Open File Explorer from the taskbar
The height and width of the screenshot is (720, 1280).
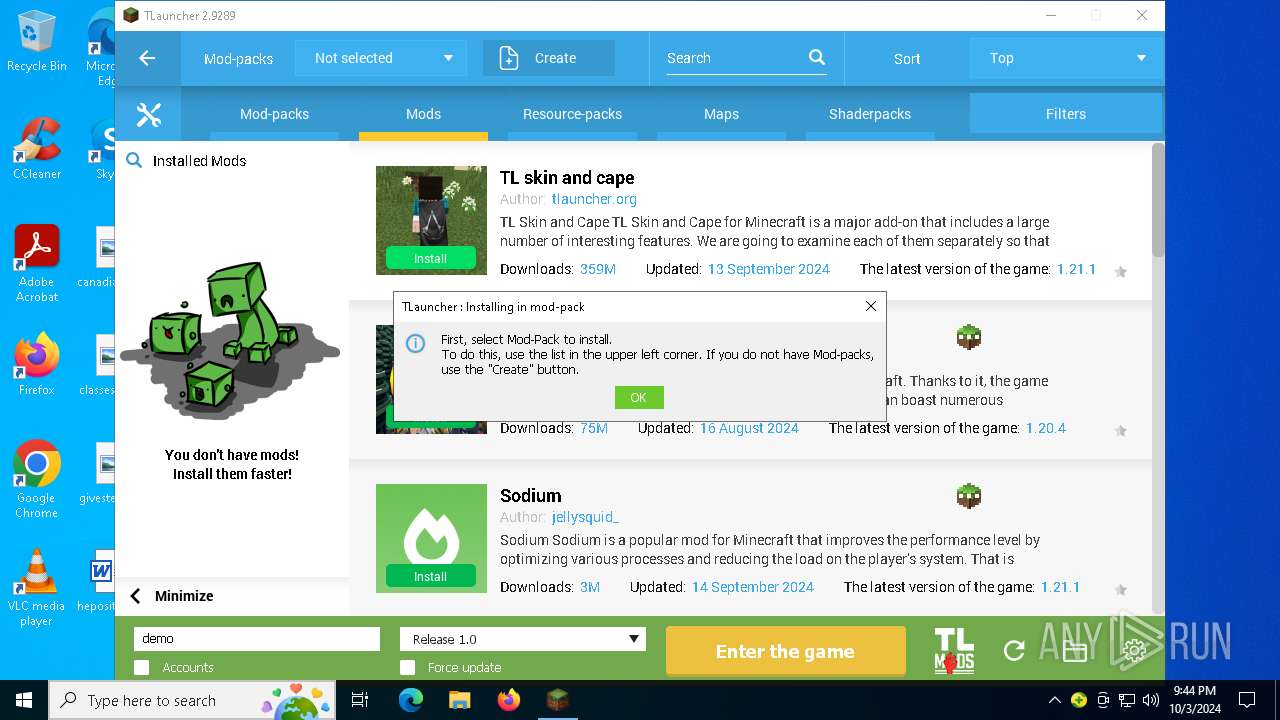click(x=459, y=700)
